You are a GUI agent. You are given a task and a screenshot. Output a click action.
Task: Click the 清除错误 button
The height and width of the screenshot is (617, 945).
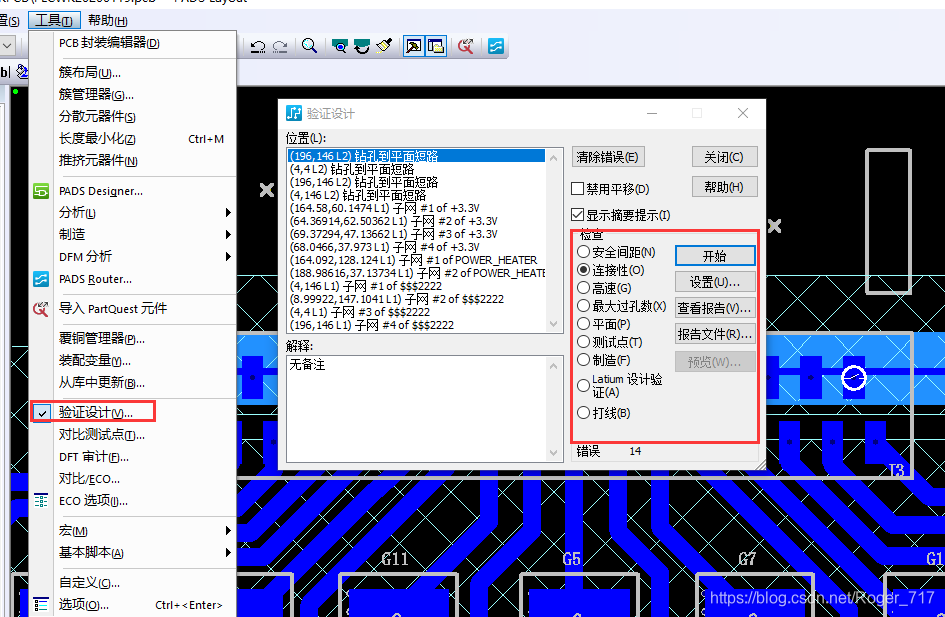point(608,157)
